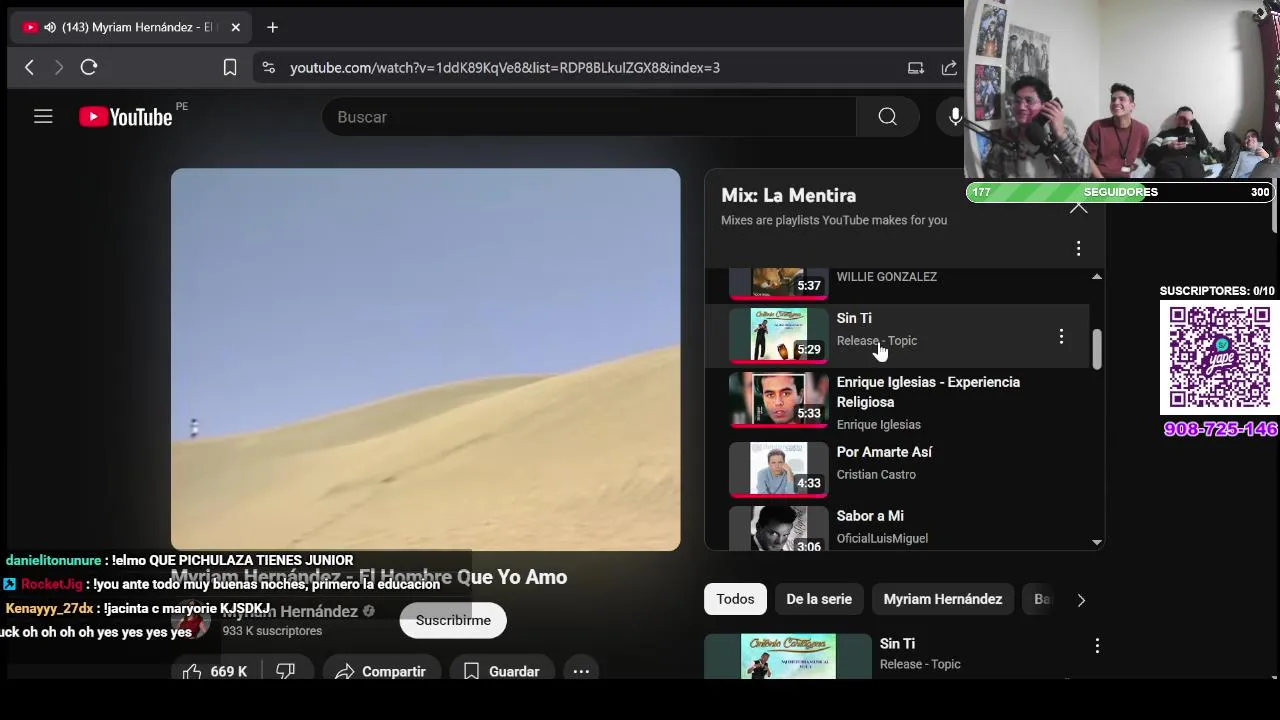Click the address bar URL
The width and height of the screenshot is (1280, 720).
click(505, 68)
